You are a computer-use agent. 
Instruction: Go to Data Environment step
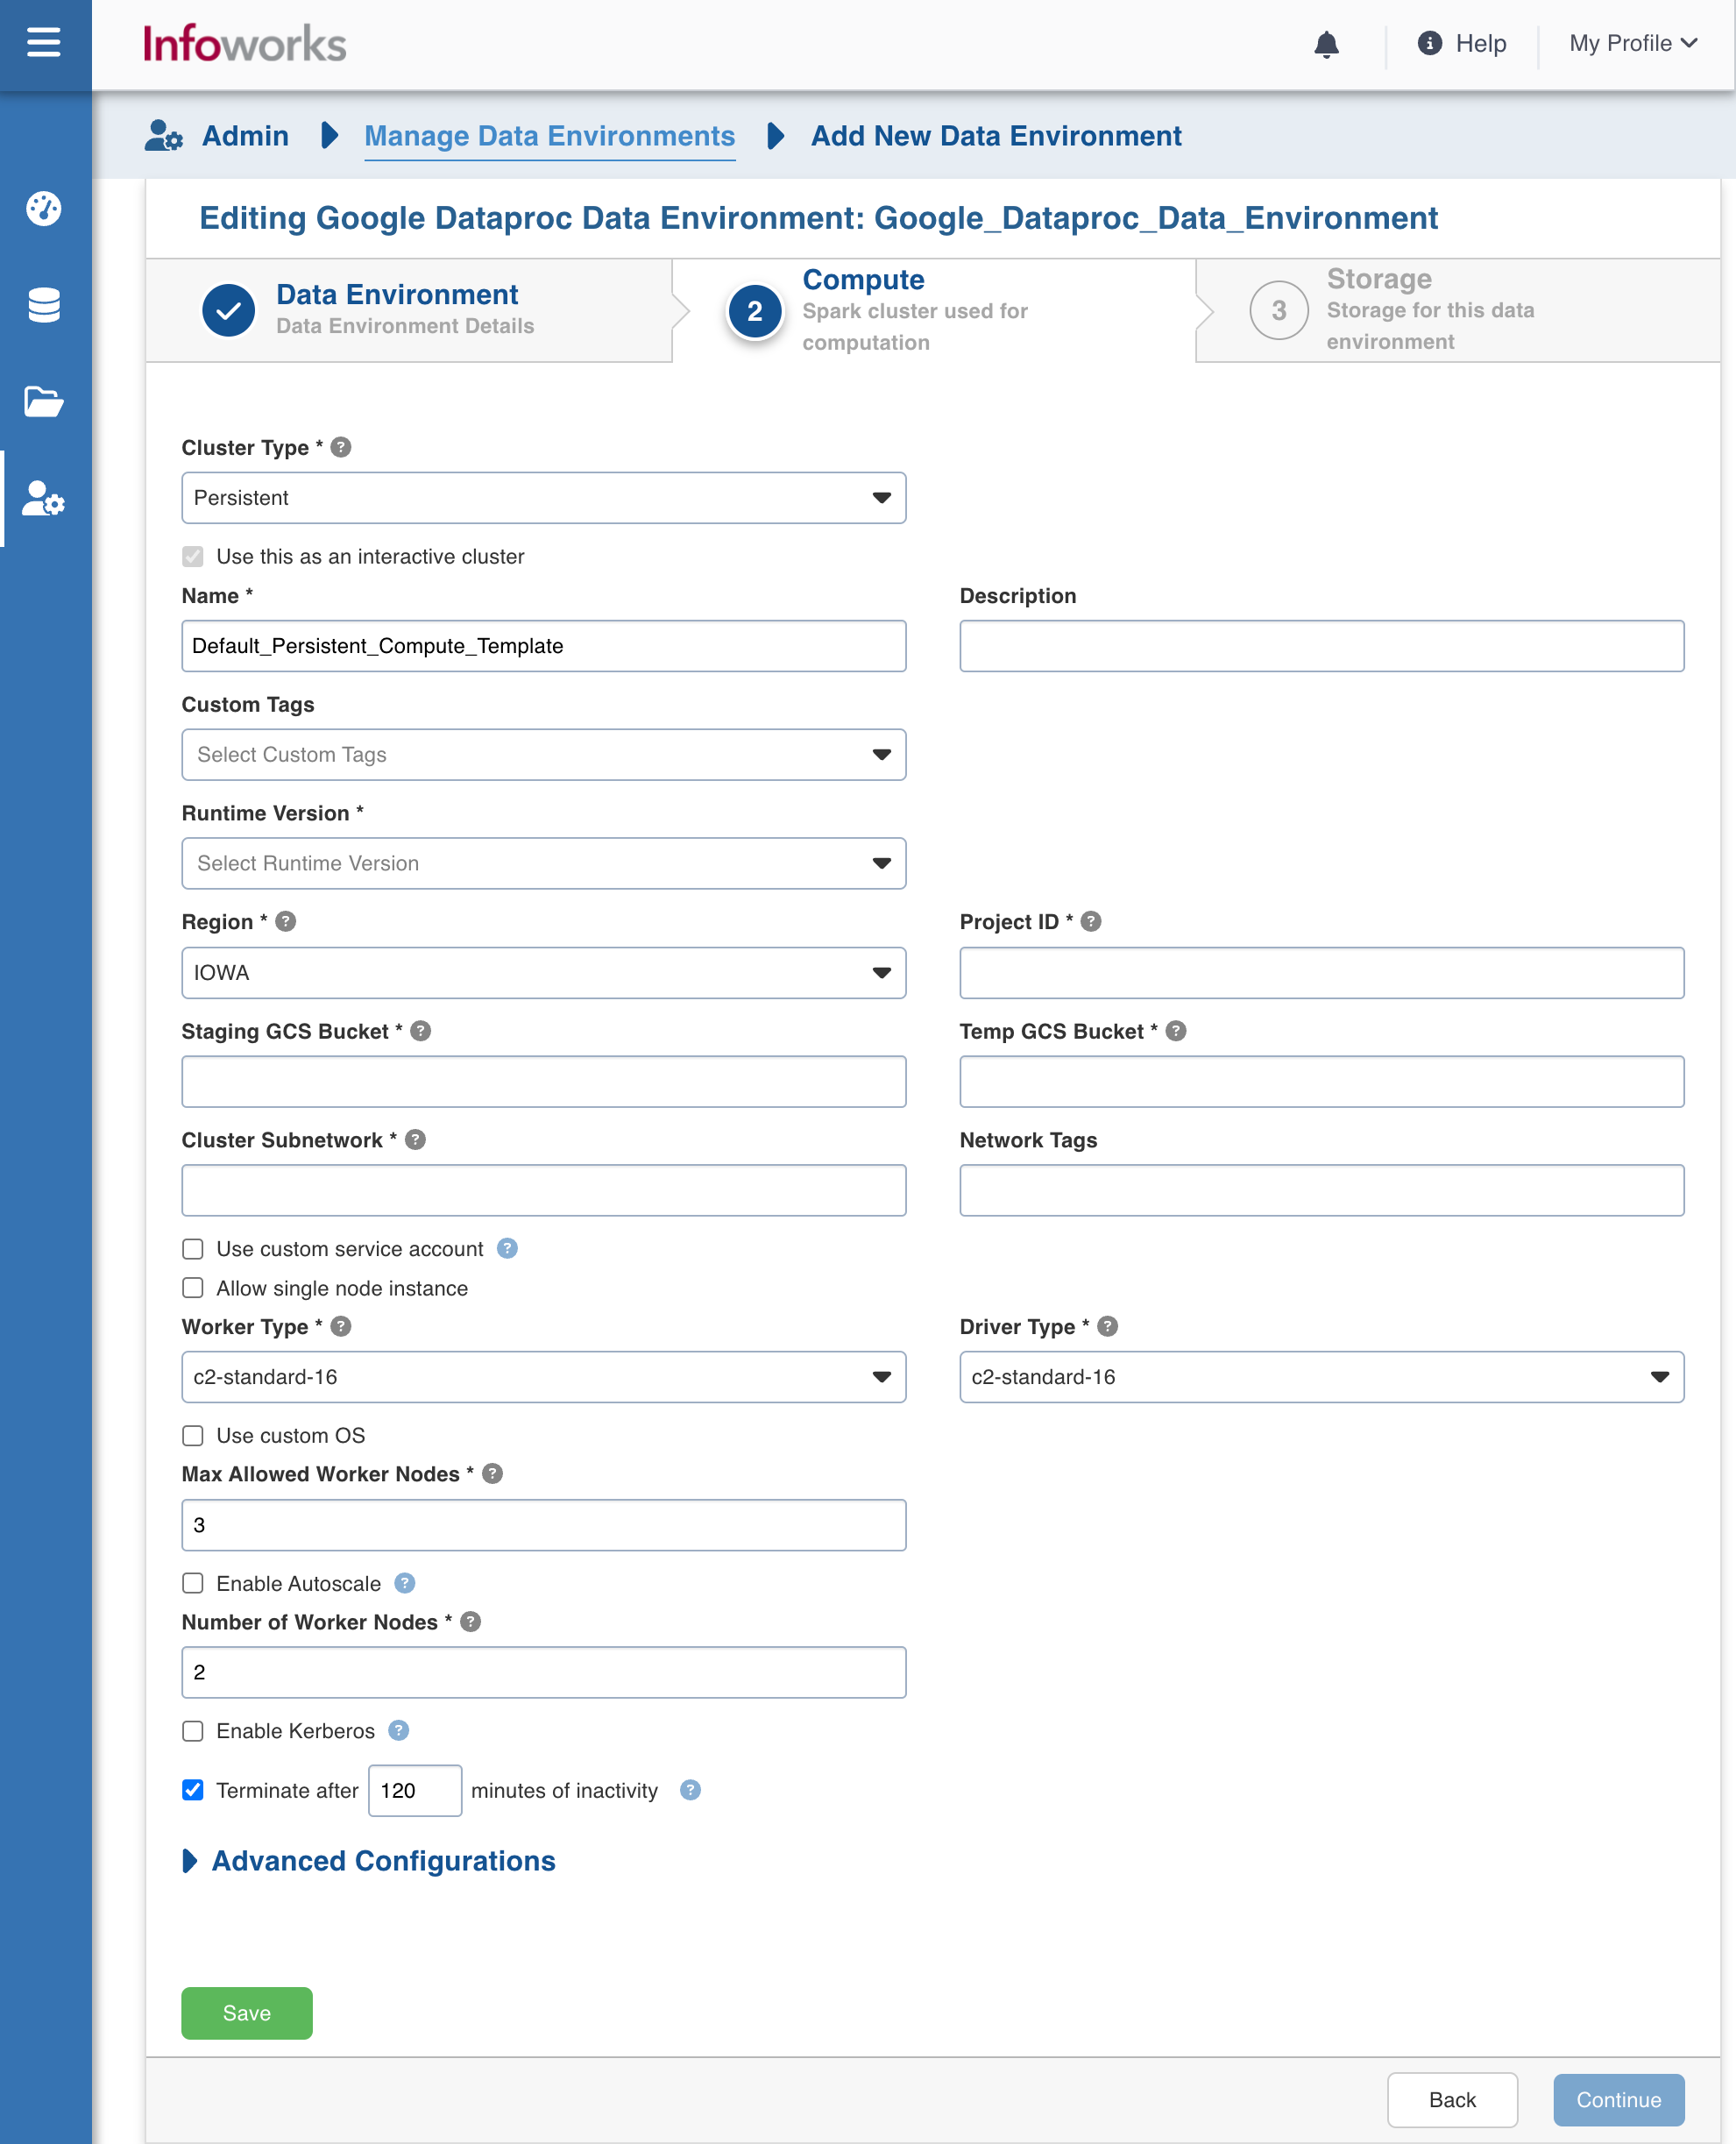point(409,310)
